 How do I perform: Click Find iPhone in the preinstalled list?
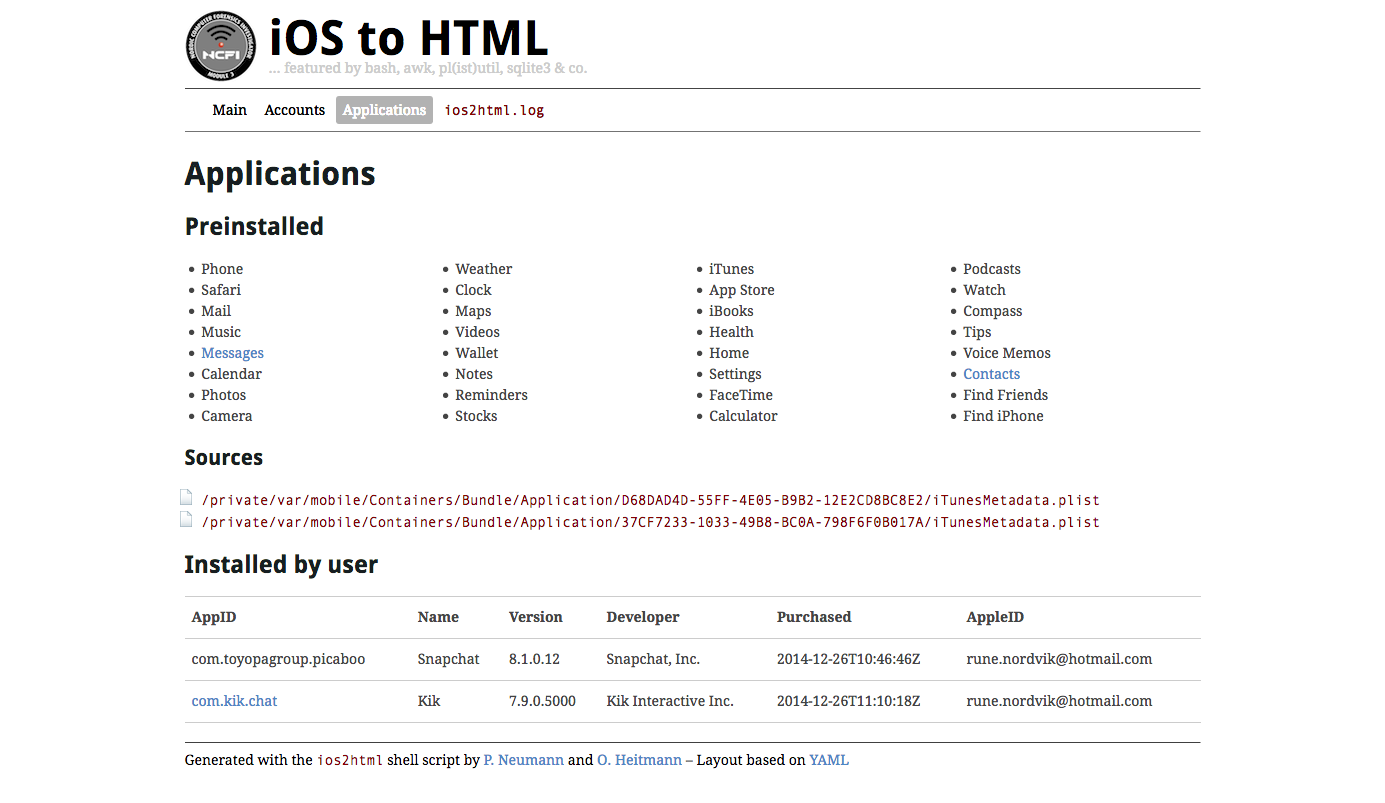point(1003,416)
